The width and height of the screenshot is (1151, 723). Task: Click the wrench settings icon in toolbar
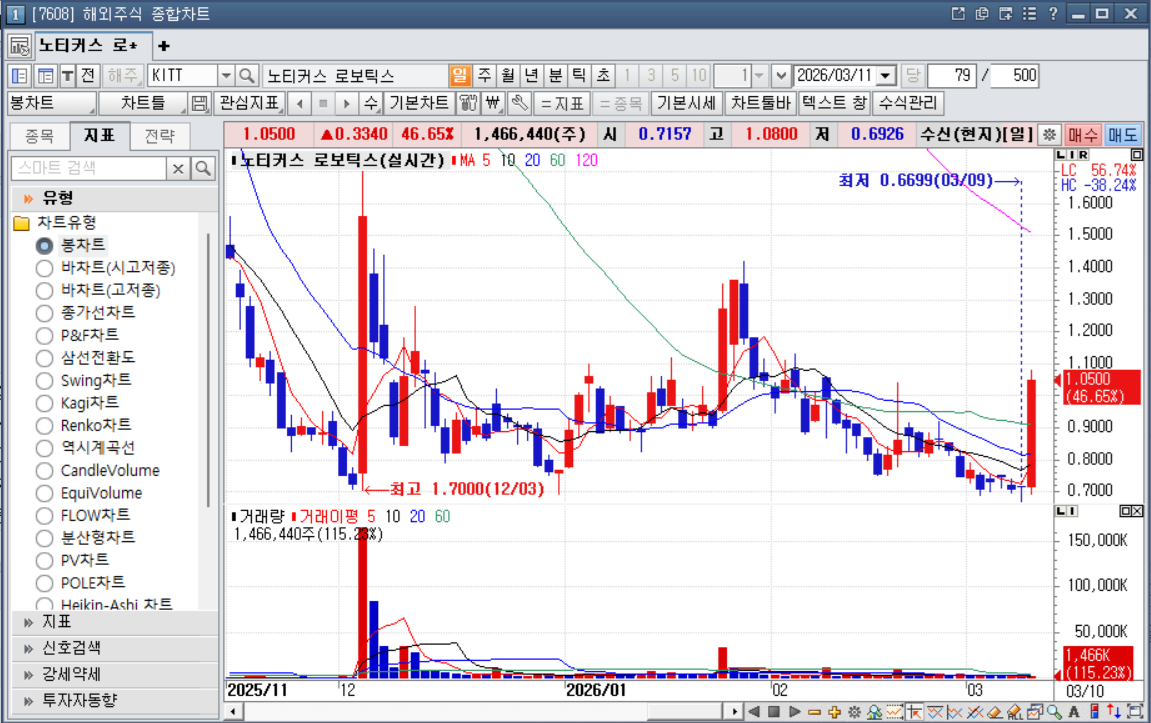point(518,103)
